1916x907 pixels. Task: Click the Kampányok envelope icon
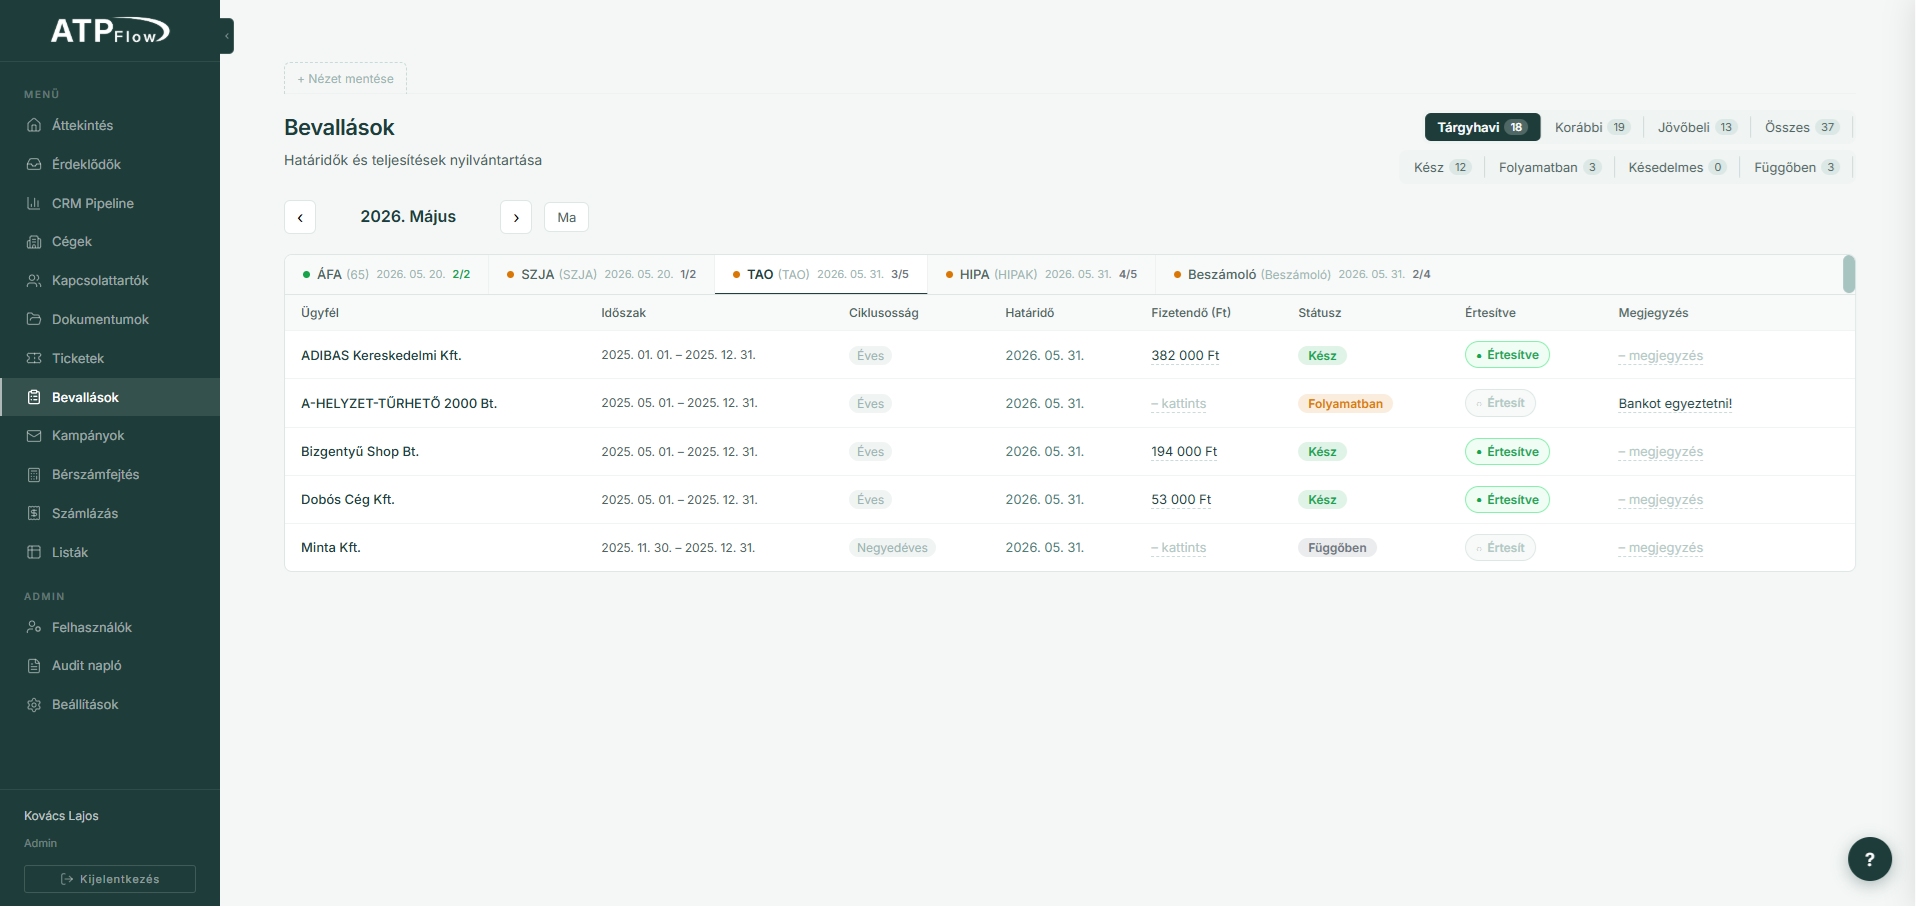[x=34, y=436]
